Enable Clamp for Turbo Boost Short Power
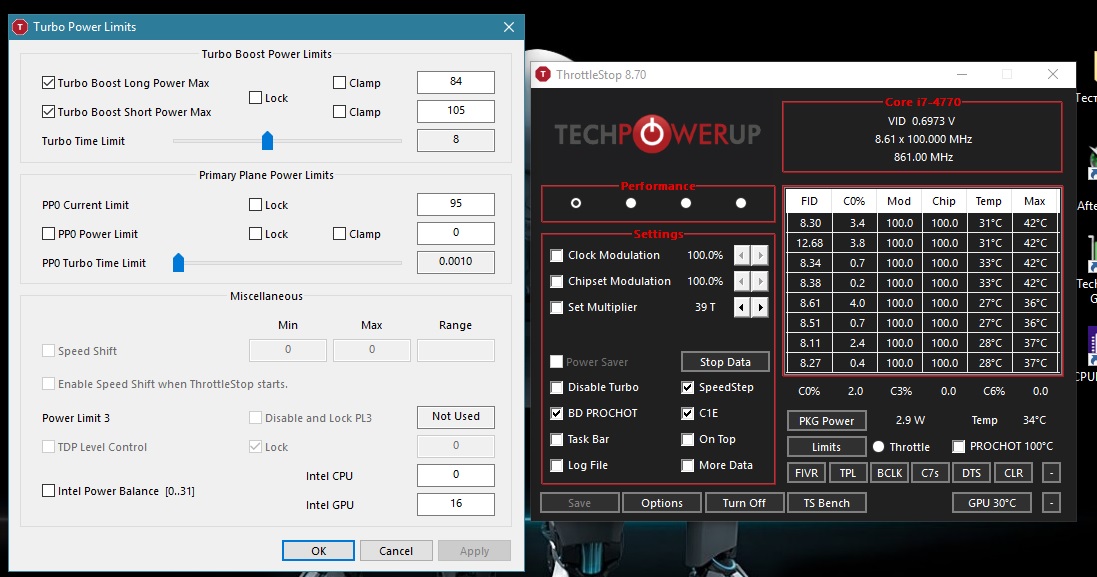Viewport: 1097px width, 577px height. (x=339, y=111)
